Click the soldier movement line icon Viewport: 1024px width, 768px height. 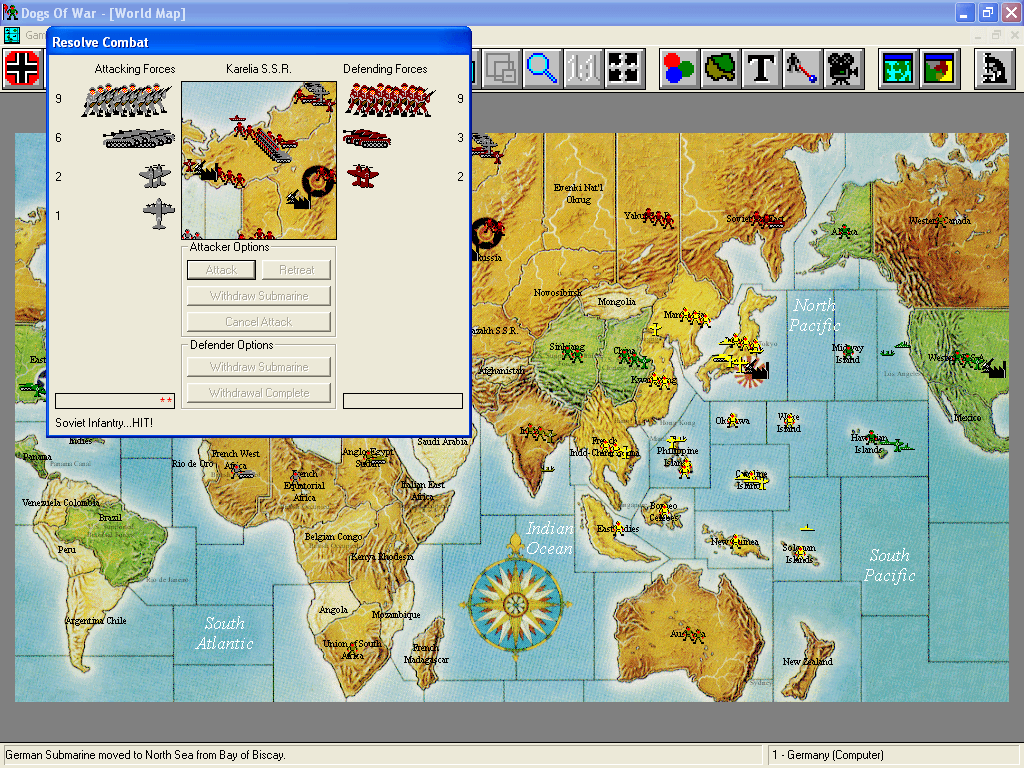[802, 69]
